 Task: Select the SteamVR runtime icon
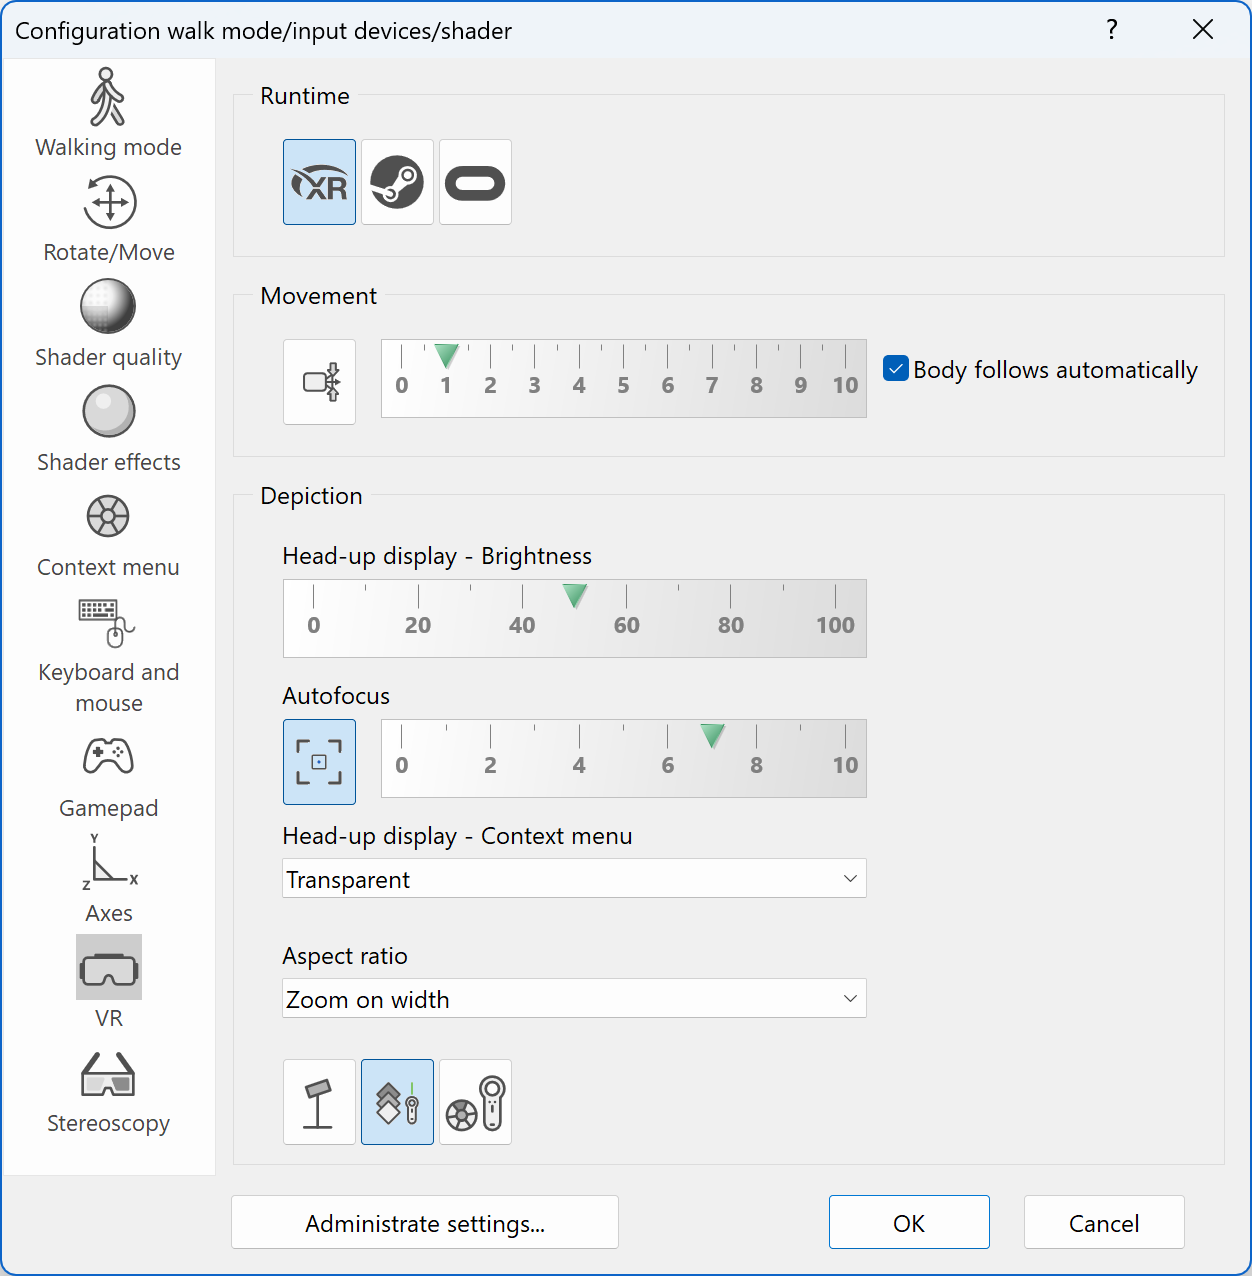click(x=397, y=182)
